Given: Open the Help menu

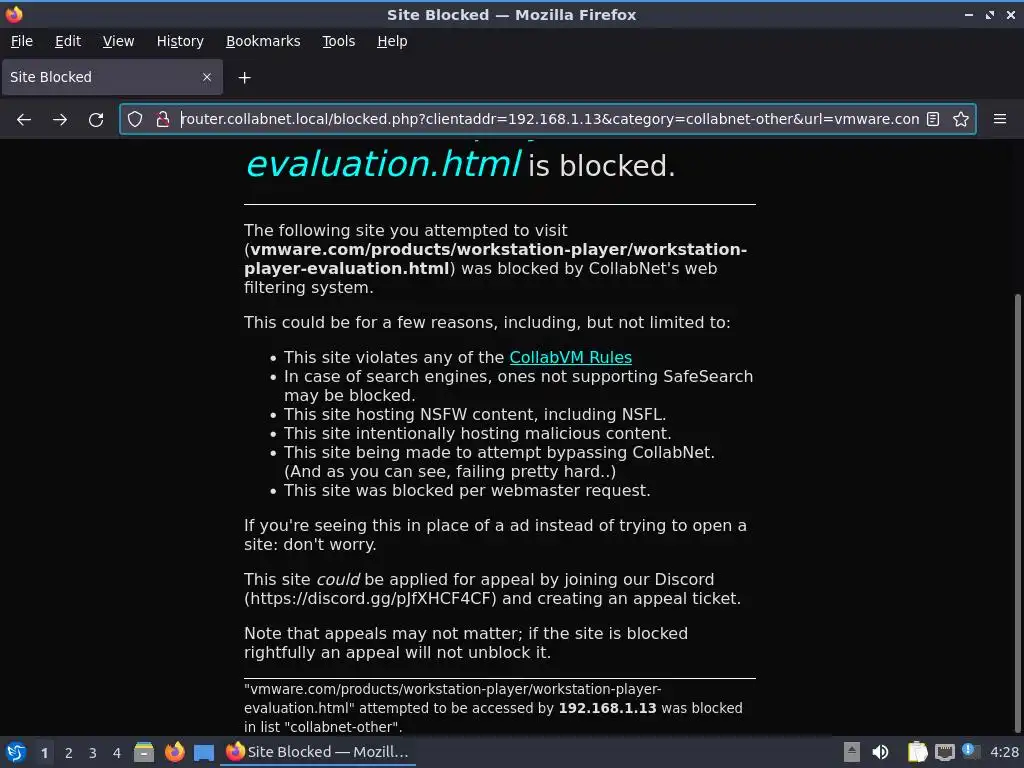Looking at the screenshot, I should pyautogui.click(x=392, y=41).
